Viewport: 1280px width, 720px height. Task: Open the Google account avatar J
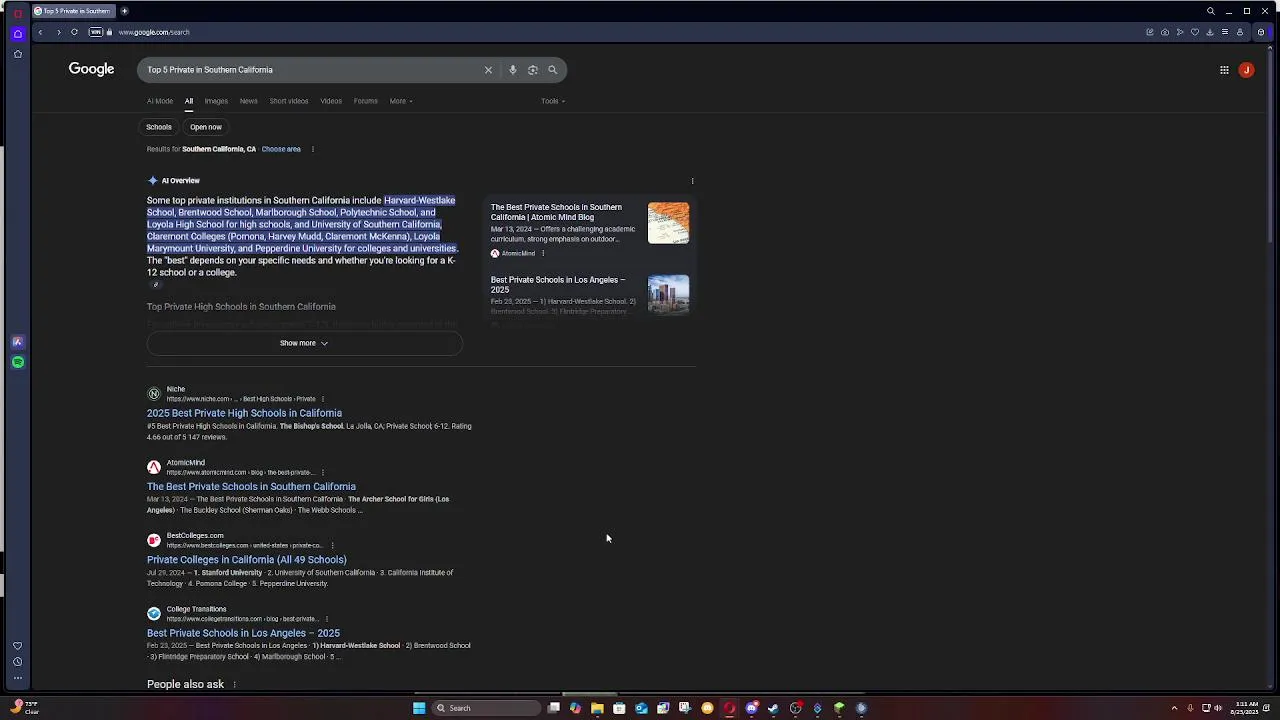[x=1246, y=70]
